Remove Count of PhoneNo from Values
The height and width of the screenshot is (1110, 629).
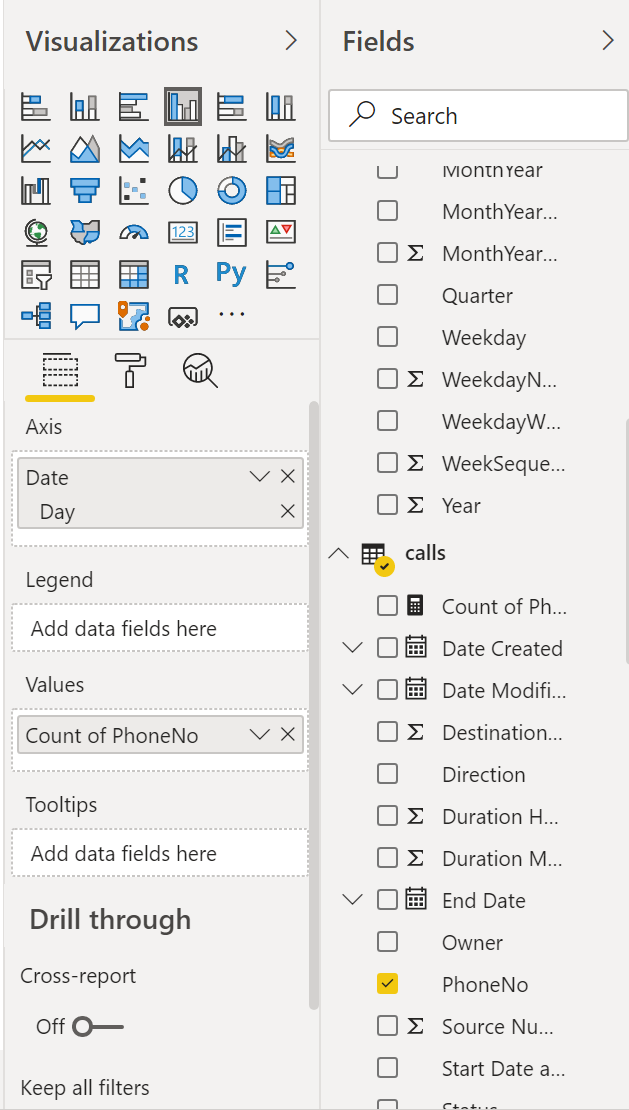click(288, 736)
